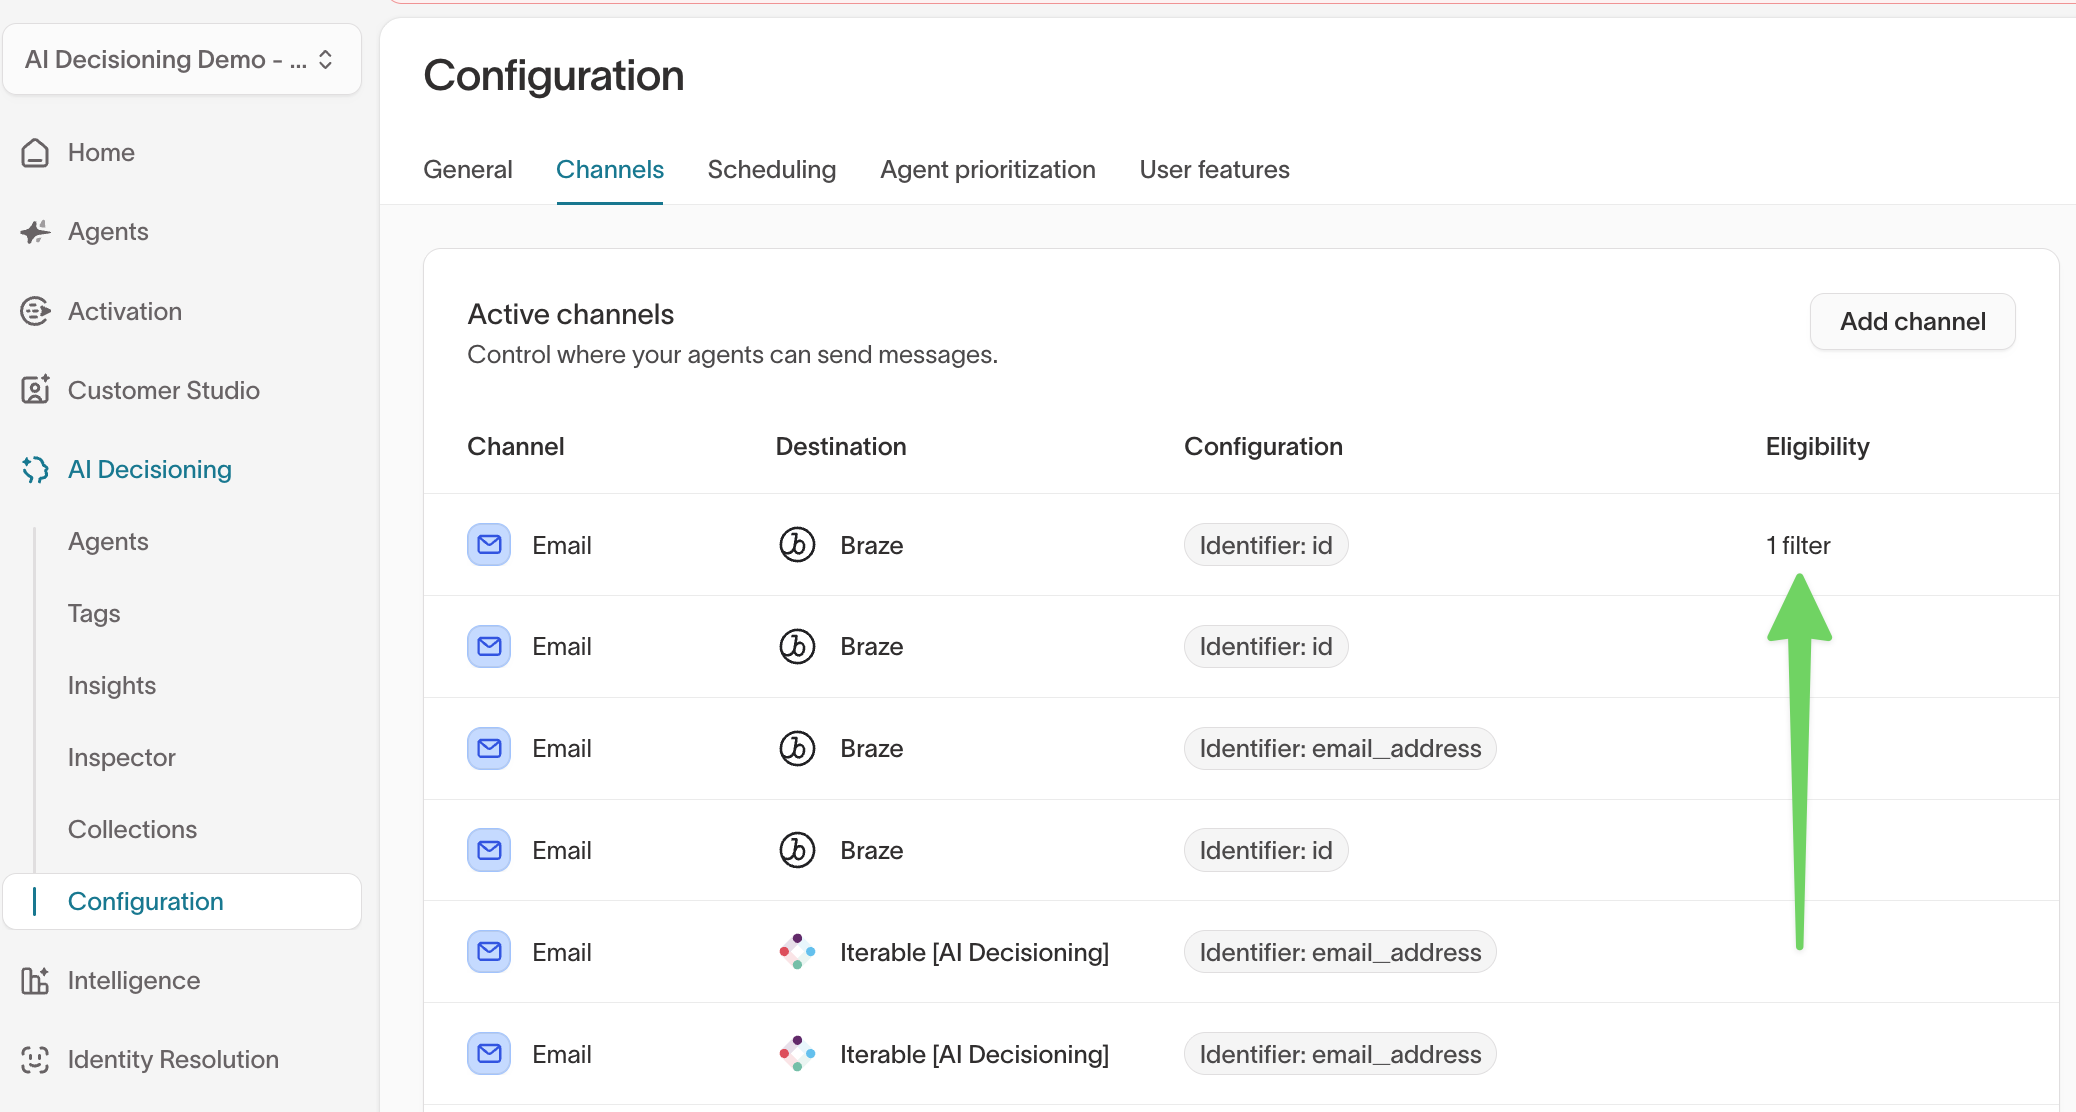Open Insights under AI Decisioning
Viewport: 2076px width, 1112px height.
point(112,686)
